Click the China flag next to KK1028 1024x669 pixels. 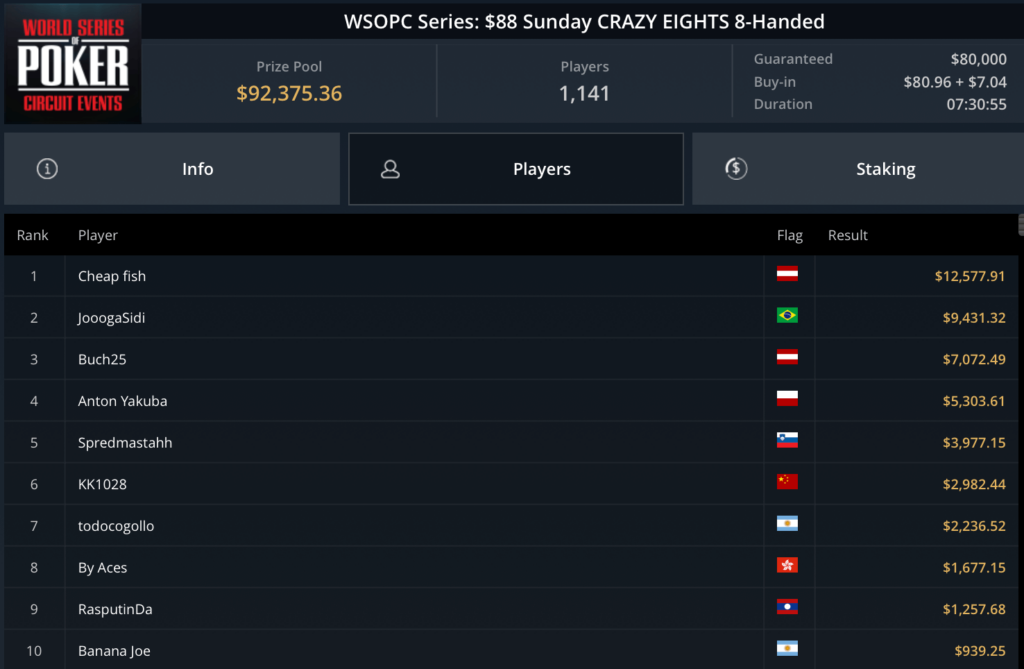point(787,483)
